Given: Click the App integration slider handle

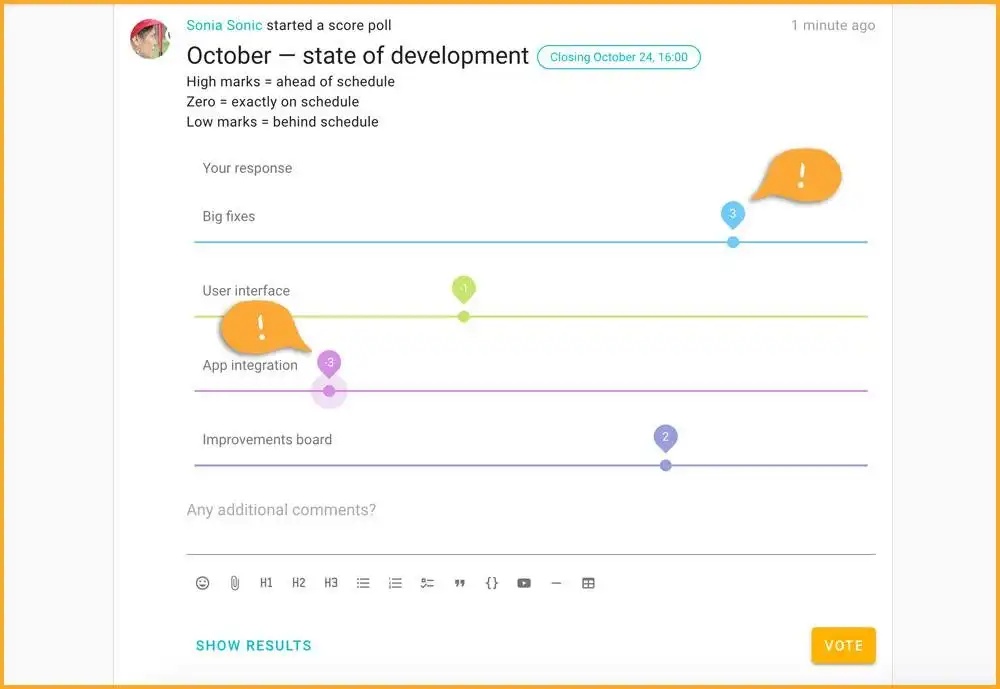Looking at the screenshot, I should pos(329,391).
